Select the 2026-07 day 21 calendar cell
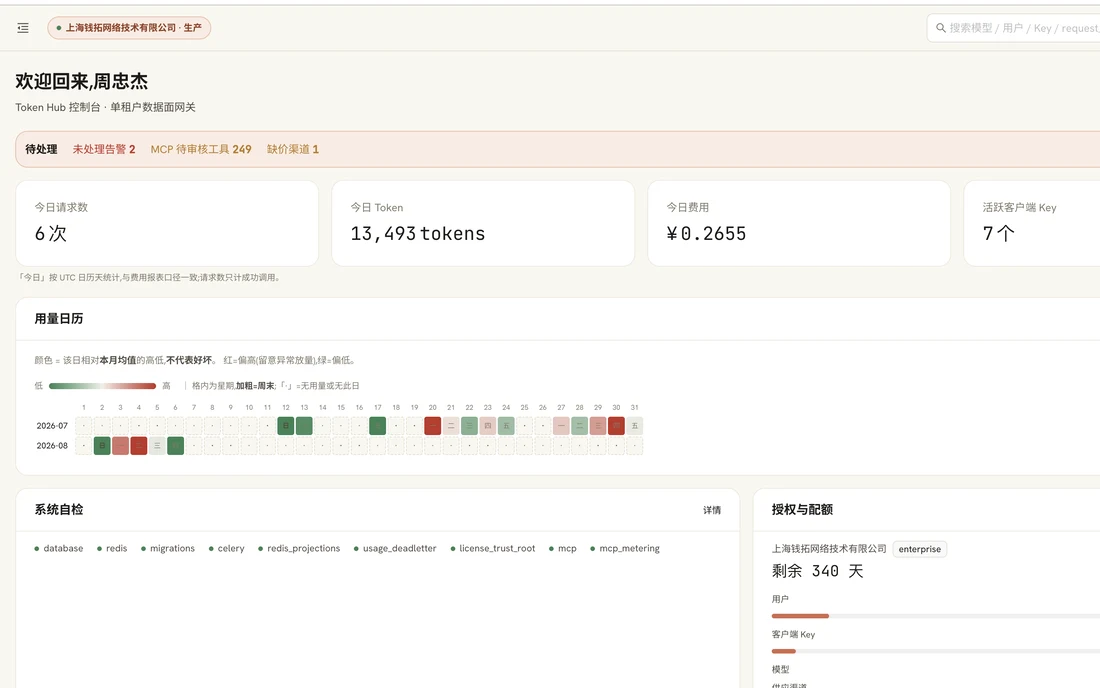Viewport: 1100px width, 688px height. [x=451, y=426]
